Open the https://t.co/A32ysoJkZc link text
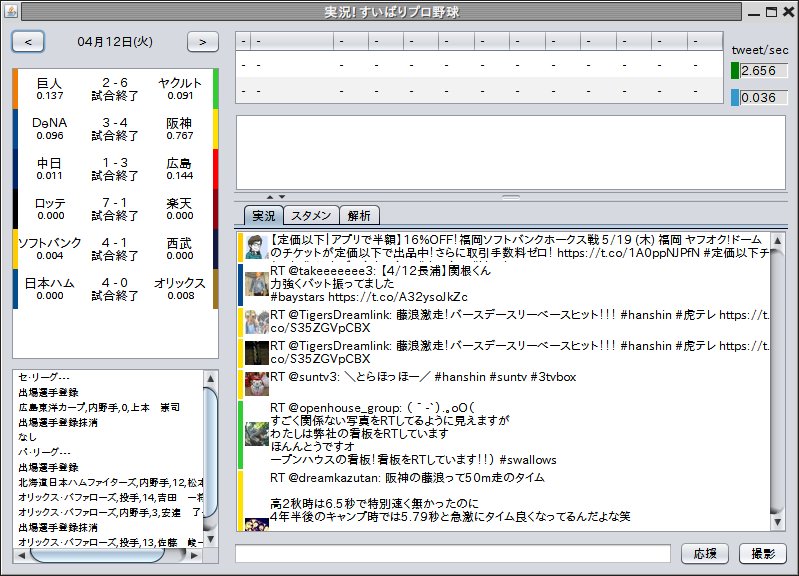 click(397, 297)
